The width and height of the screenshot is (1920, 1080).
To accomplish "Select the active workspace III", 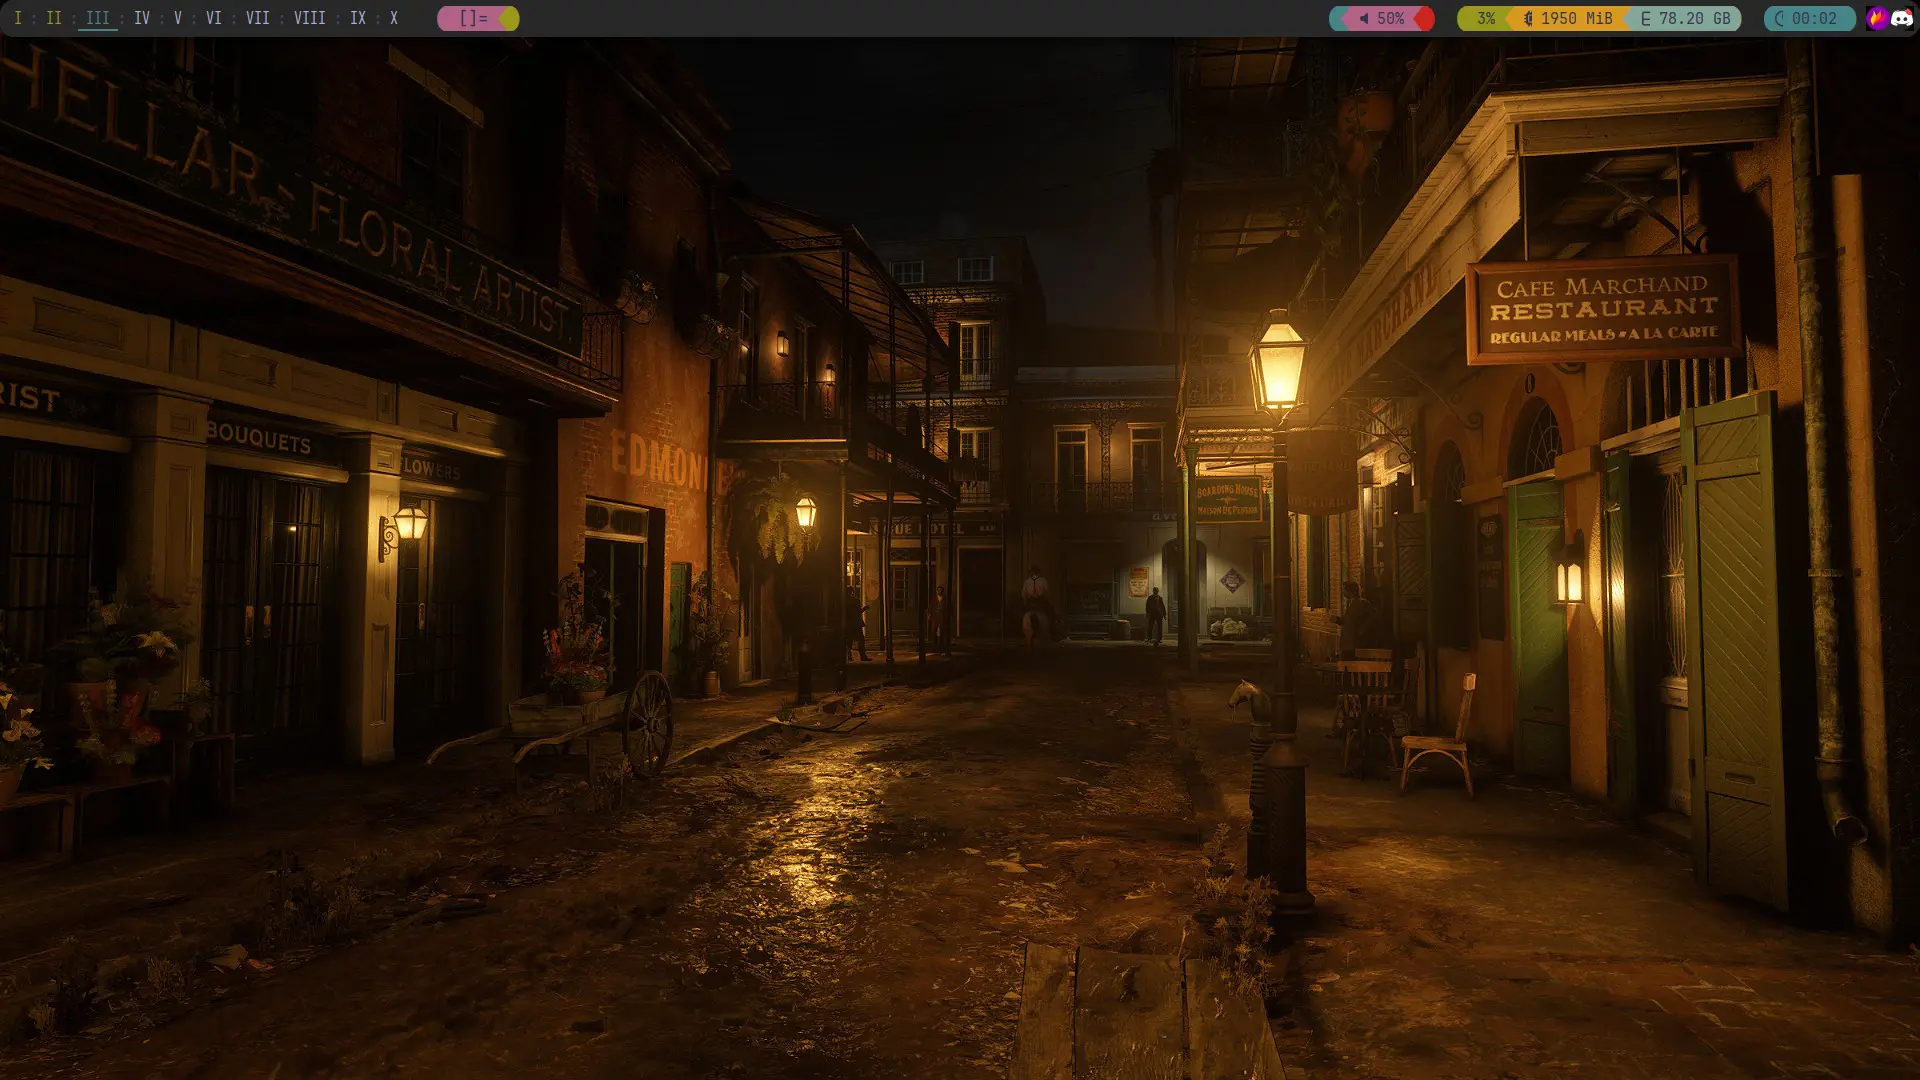I will tap(97, 18).
